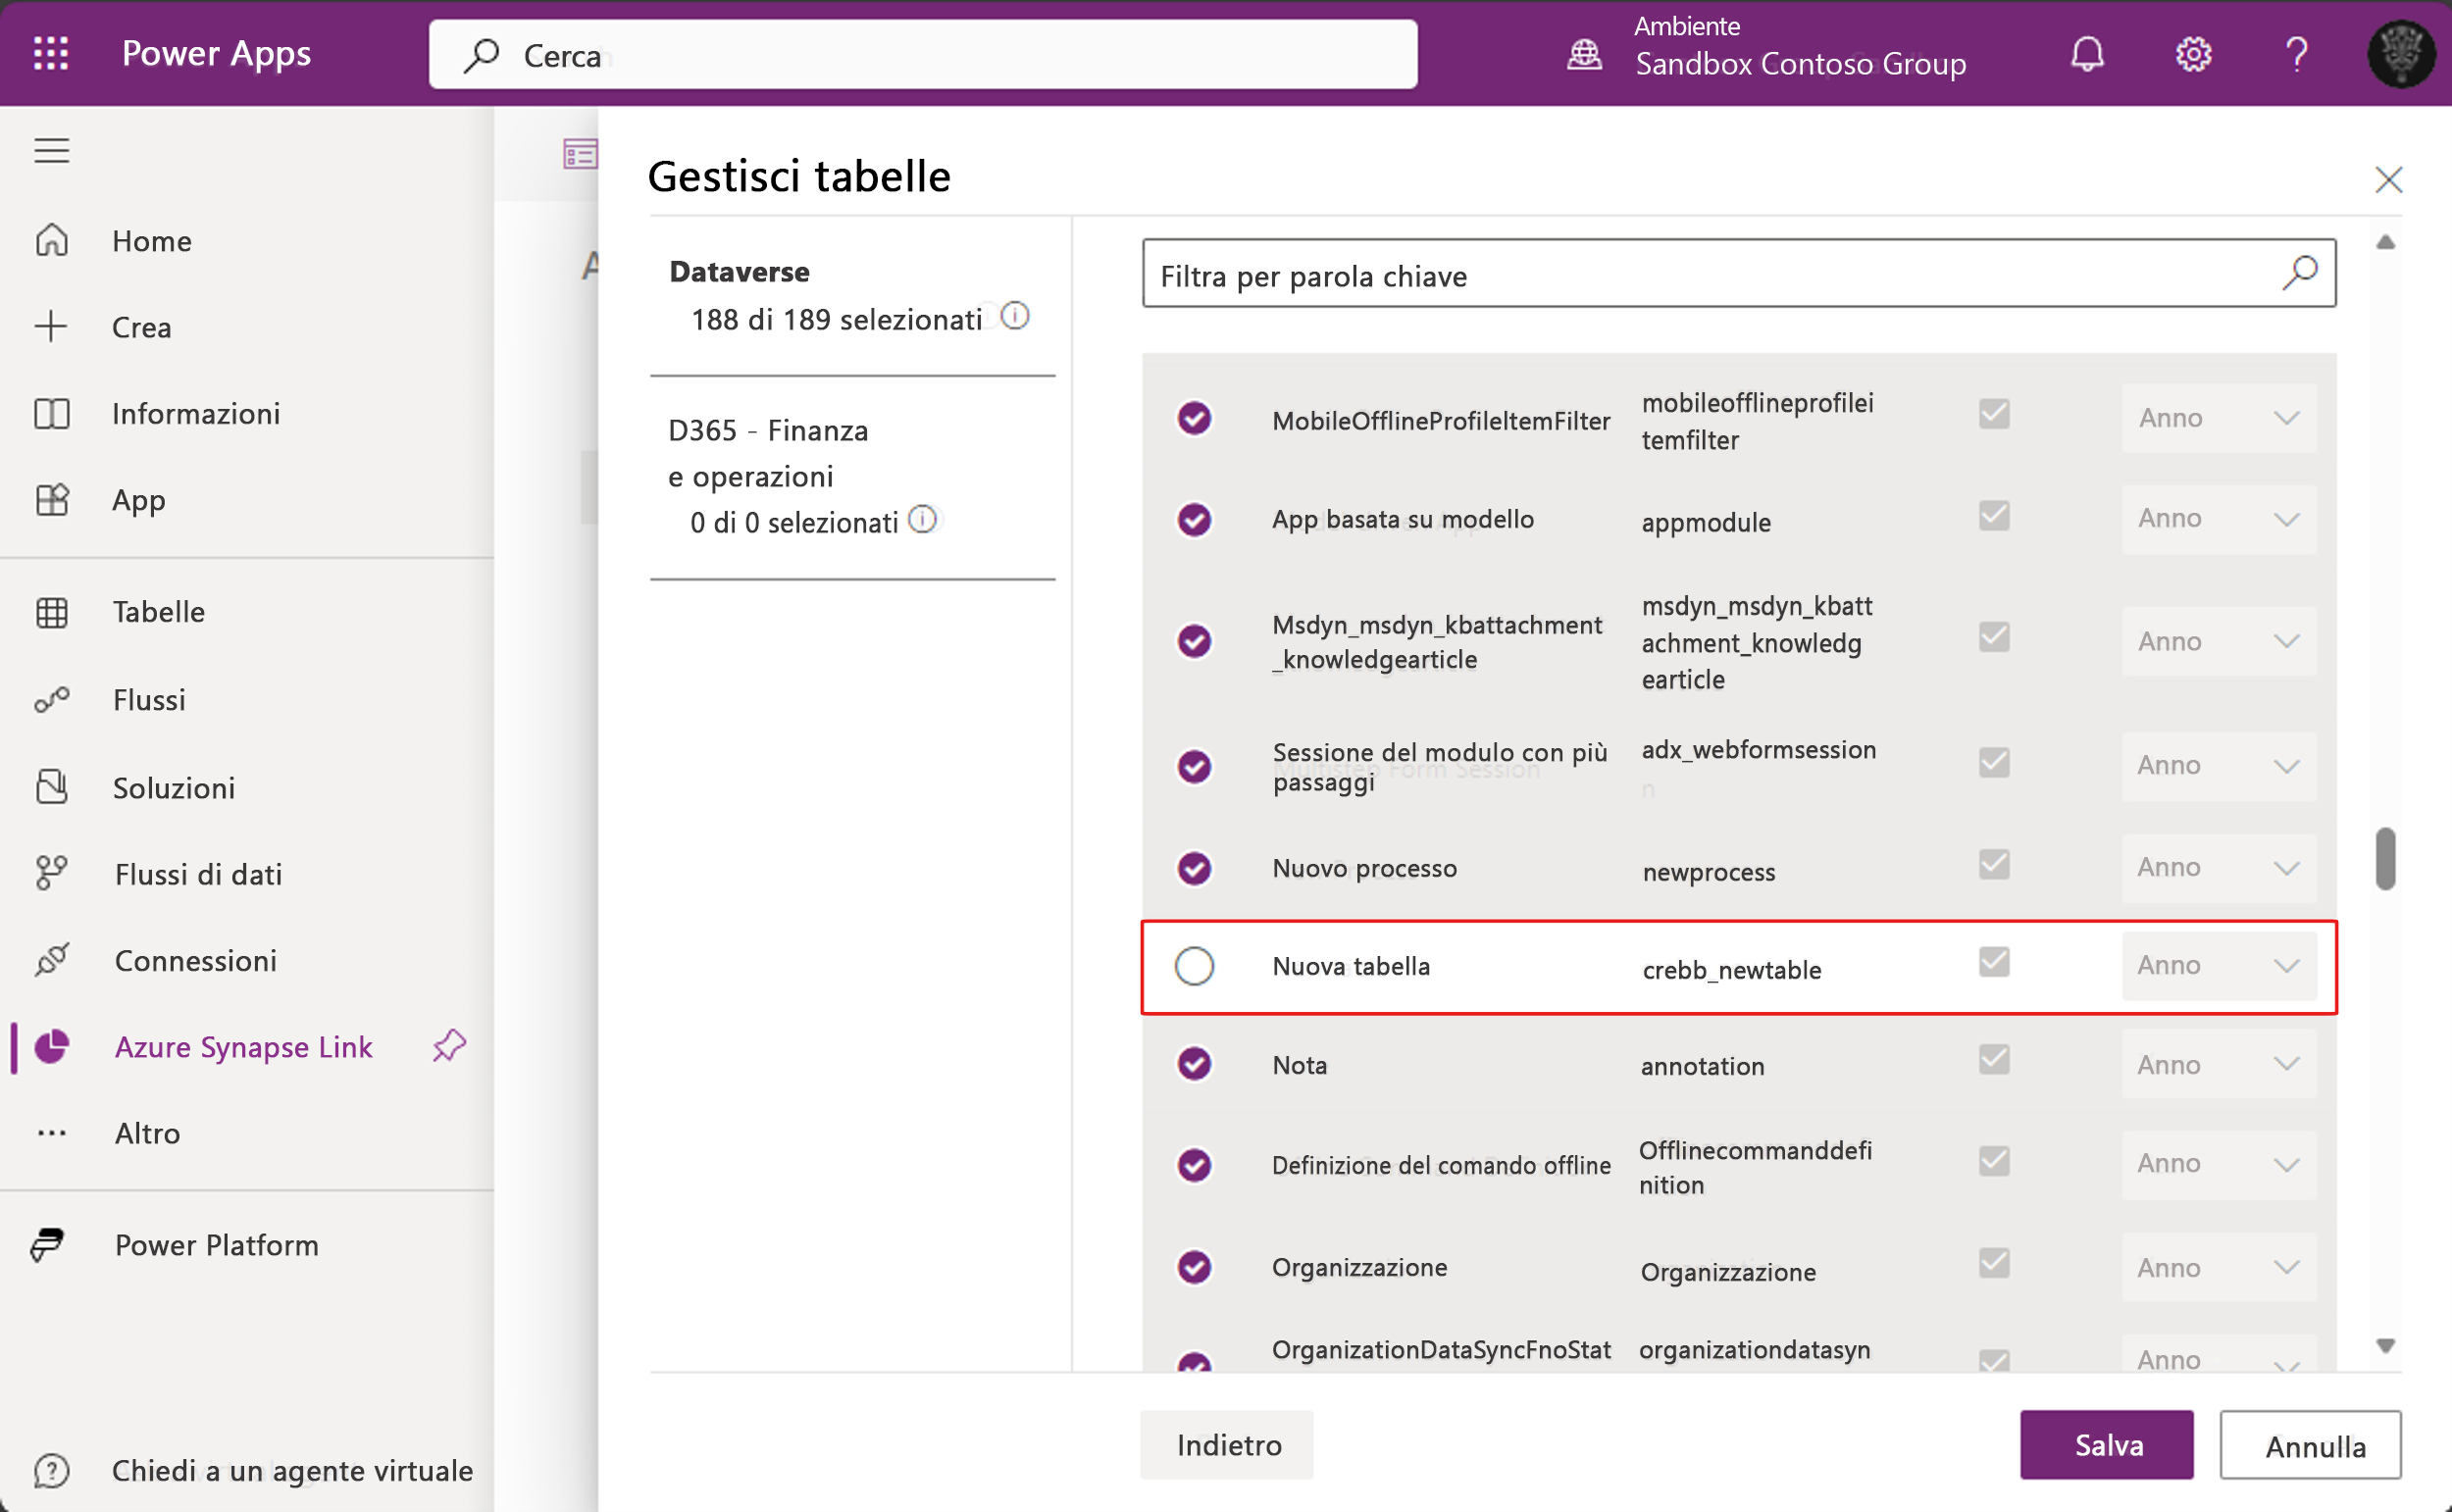
Task: Select the Nuova tabella row checkbox
Action: click(1194, 966)
